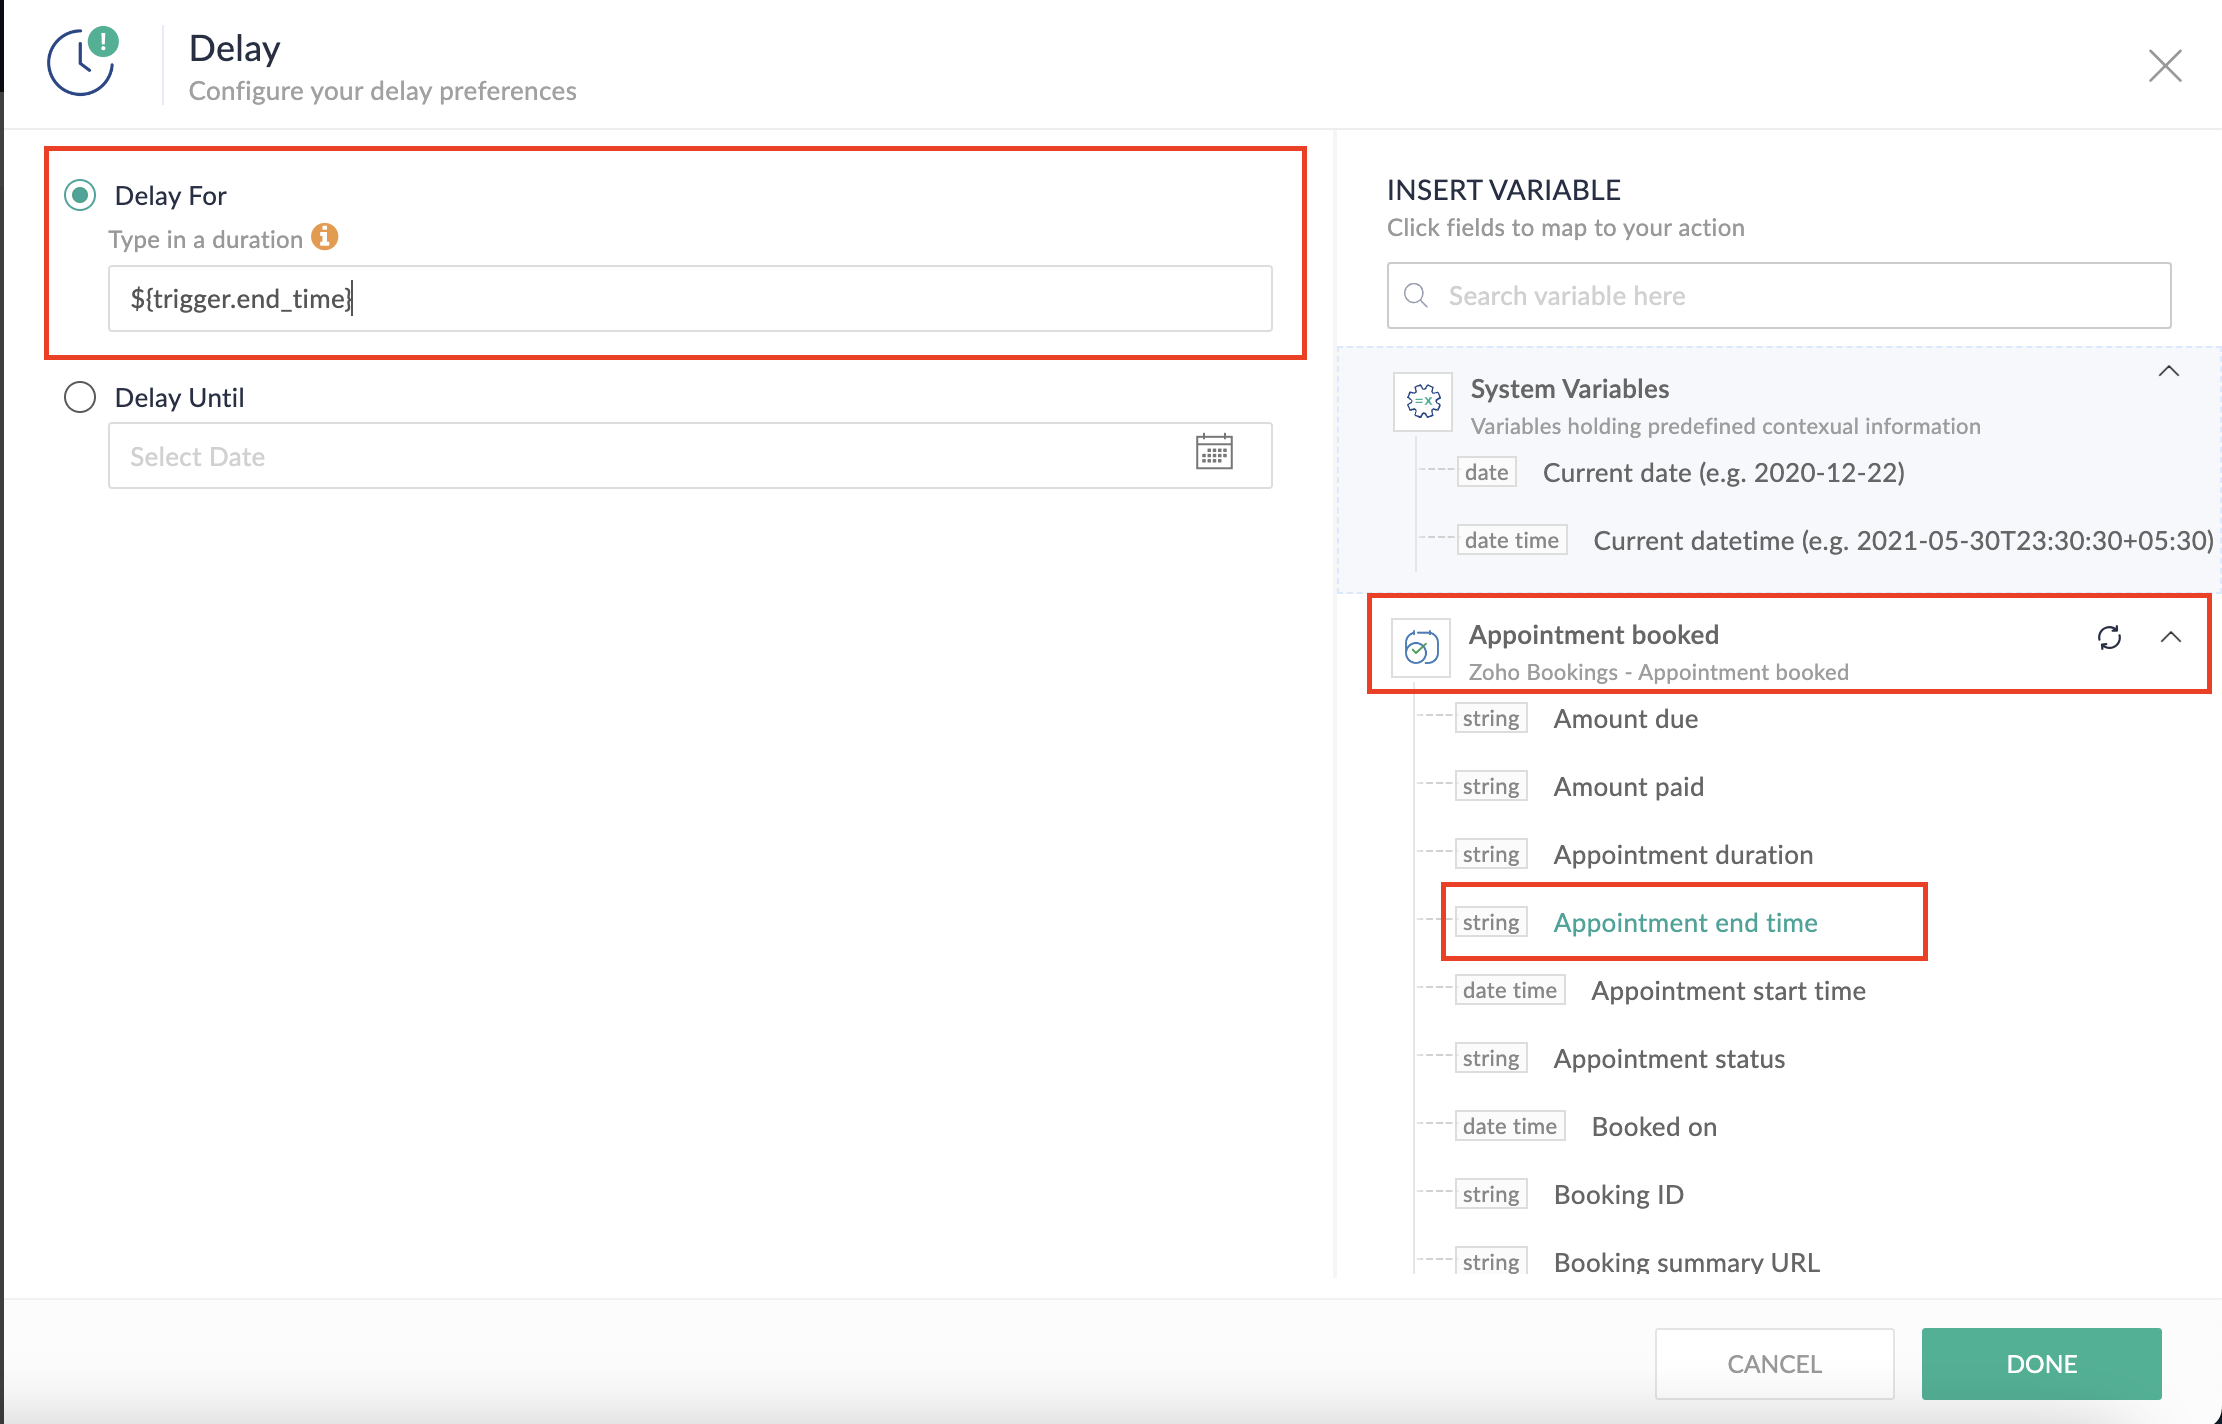Insert the Appointment end time variable
Image resolution: width=2222 pixels, height=1424 pixels.
coord(1685,922)
